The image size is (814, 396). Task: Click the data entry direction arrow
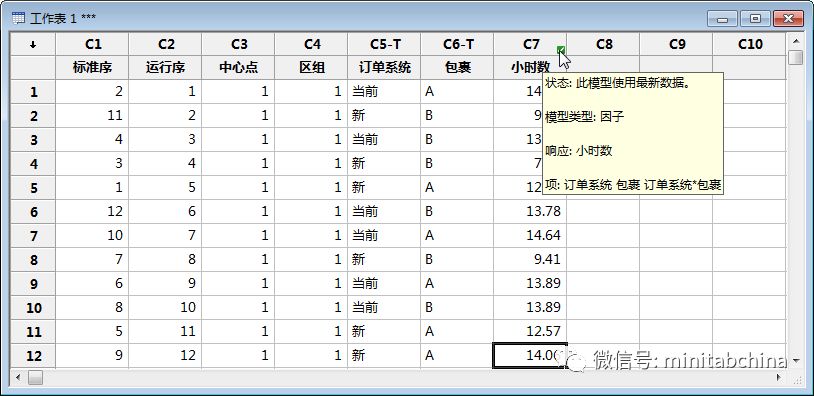point(33,45)
